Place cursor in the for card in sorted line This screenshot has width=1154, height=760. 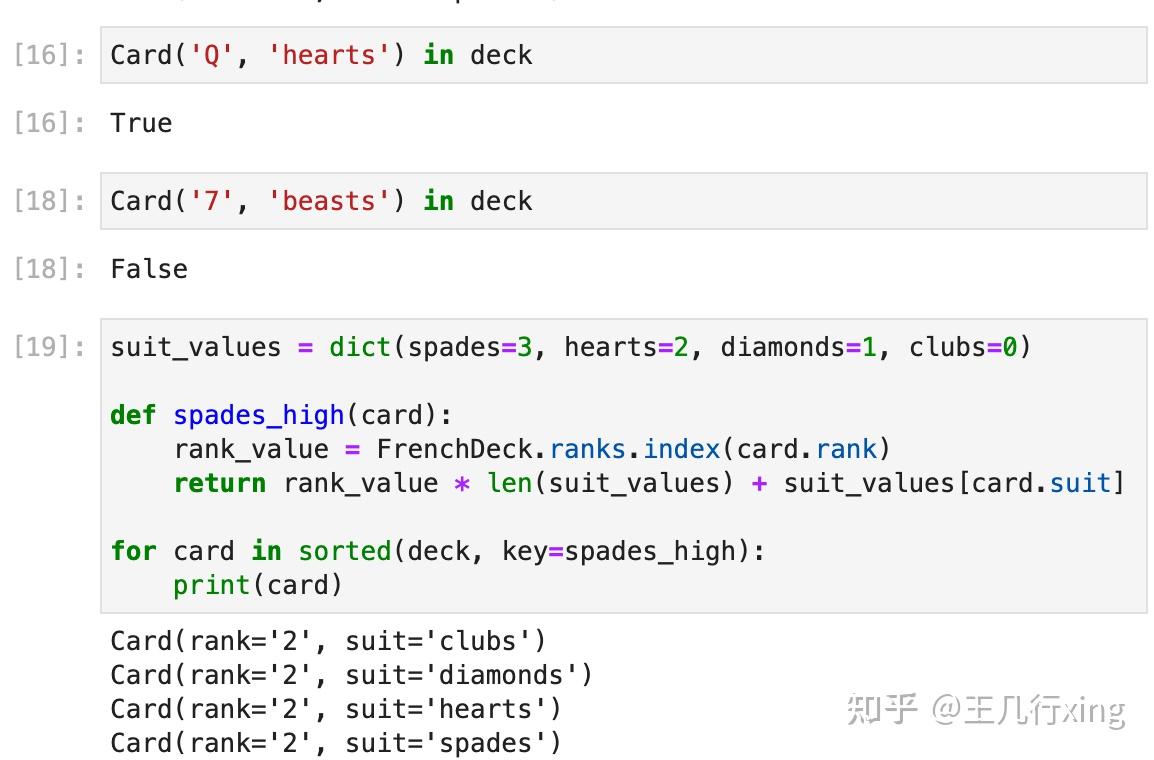pyautogui.click(x=437, y=551)
